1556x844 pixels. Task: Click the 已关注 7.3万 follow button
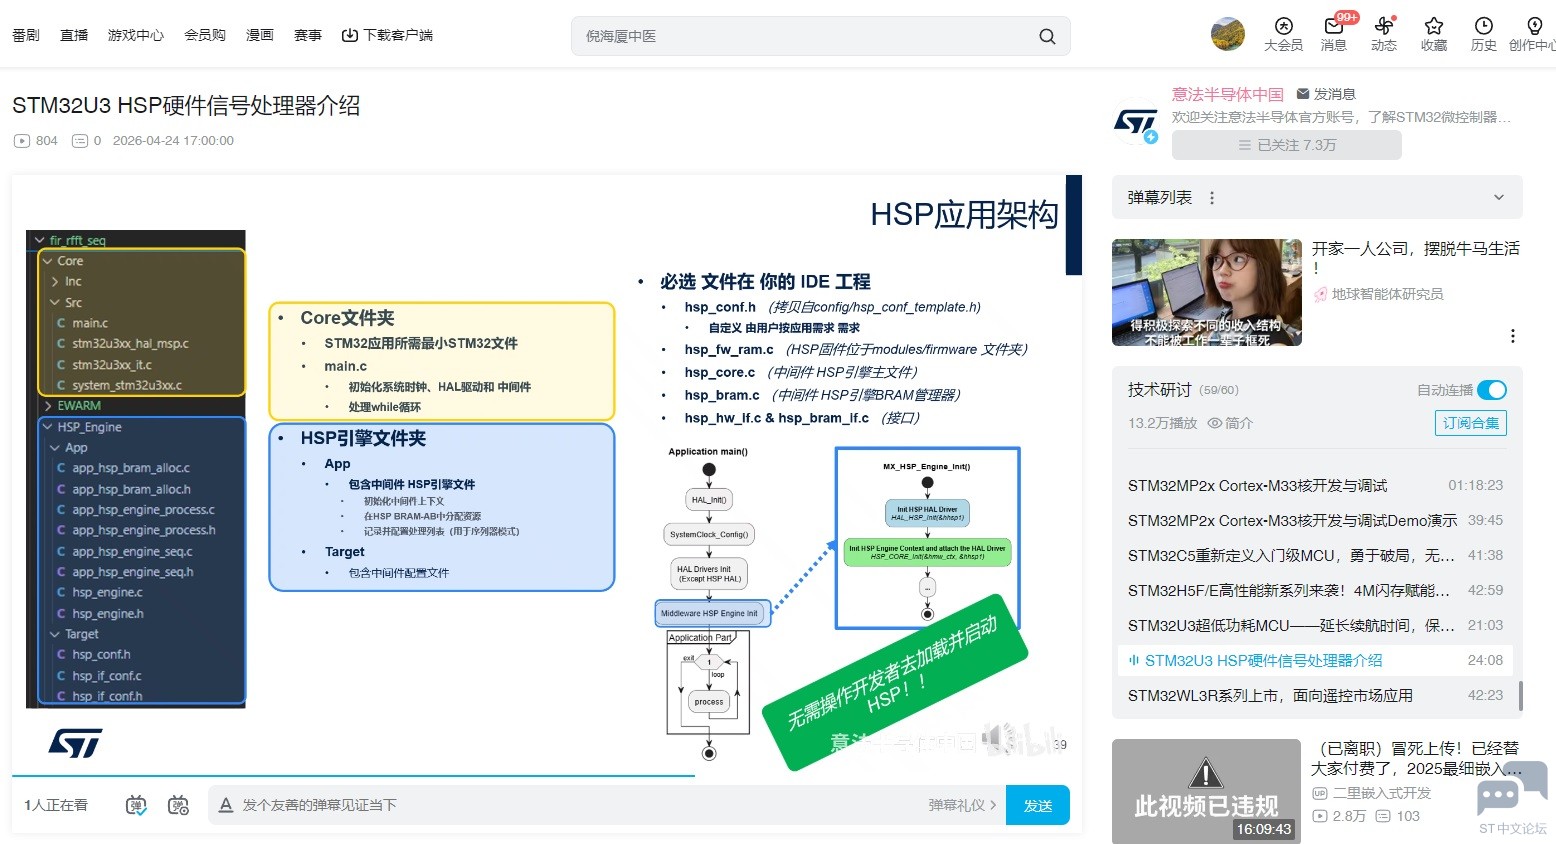pos(1287,145)
